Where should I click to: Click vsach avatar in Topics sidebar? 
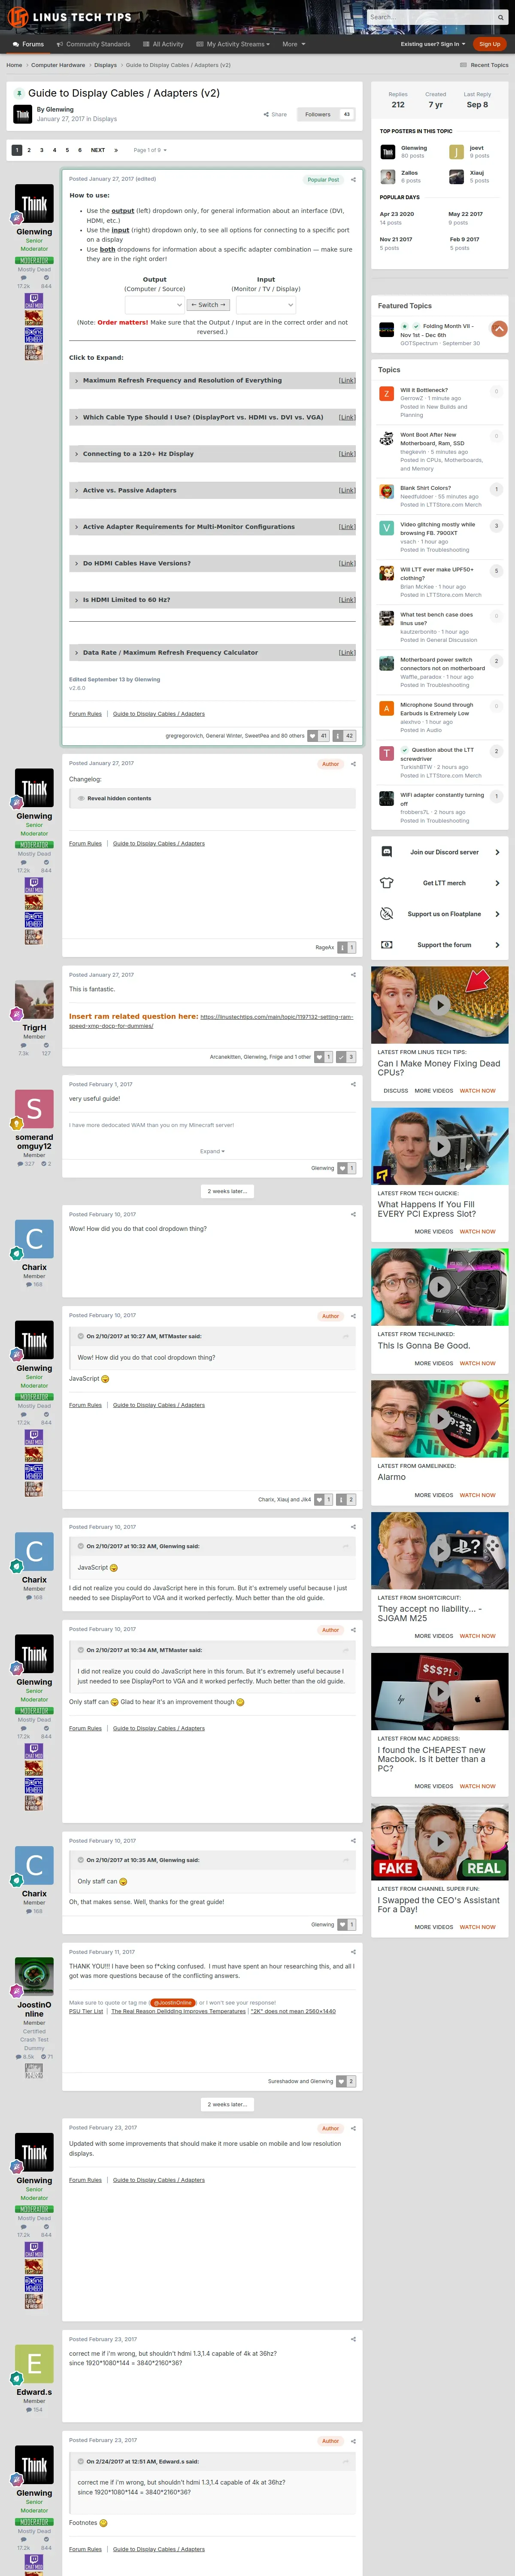click(x=386, y=528)
